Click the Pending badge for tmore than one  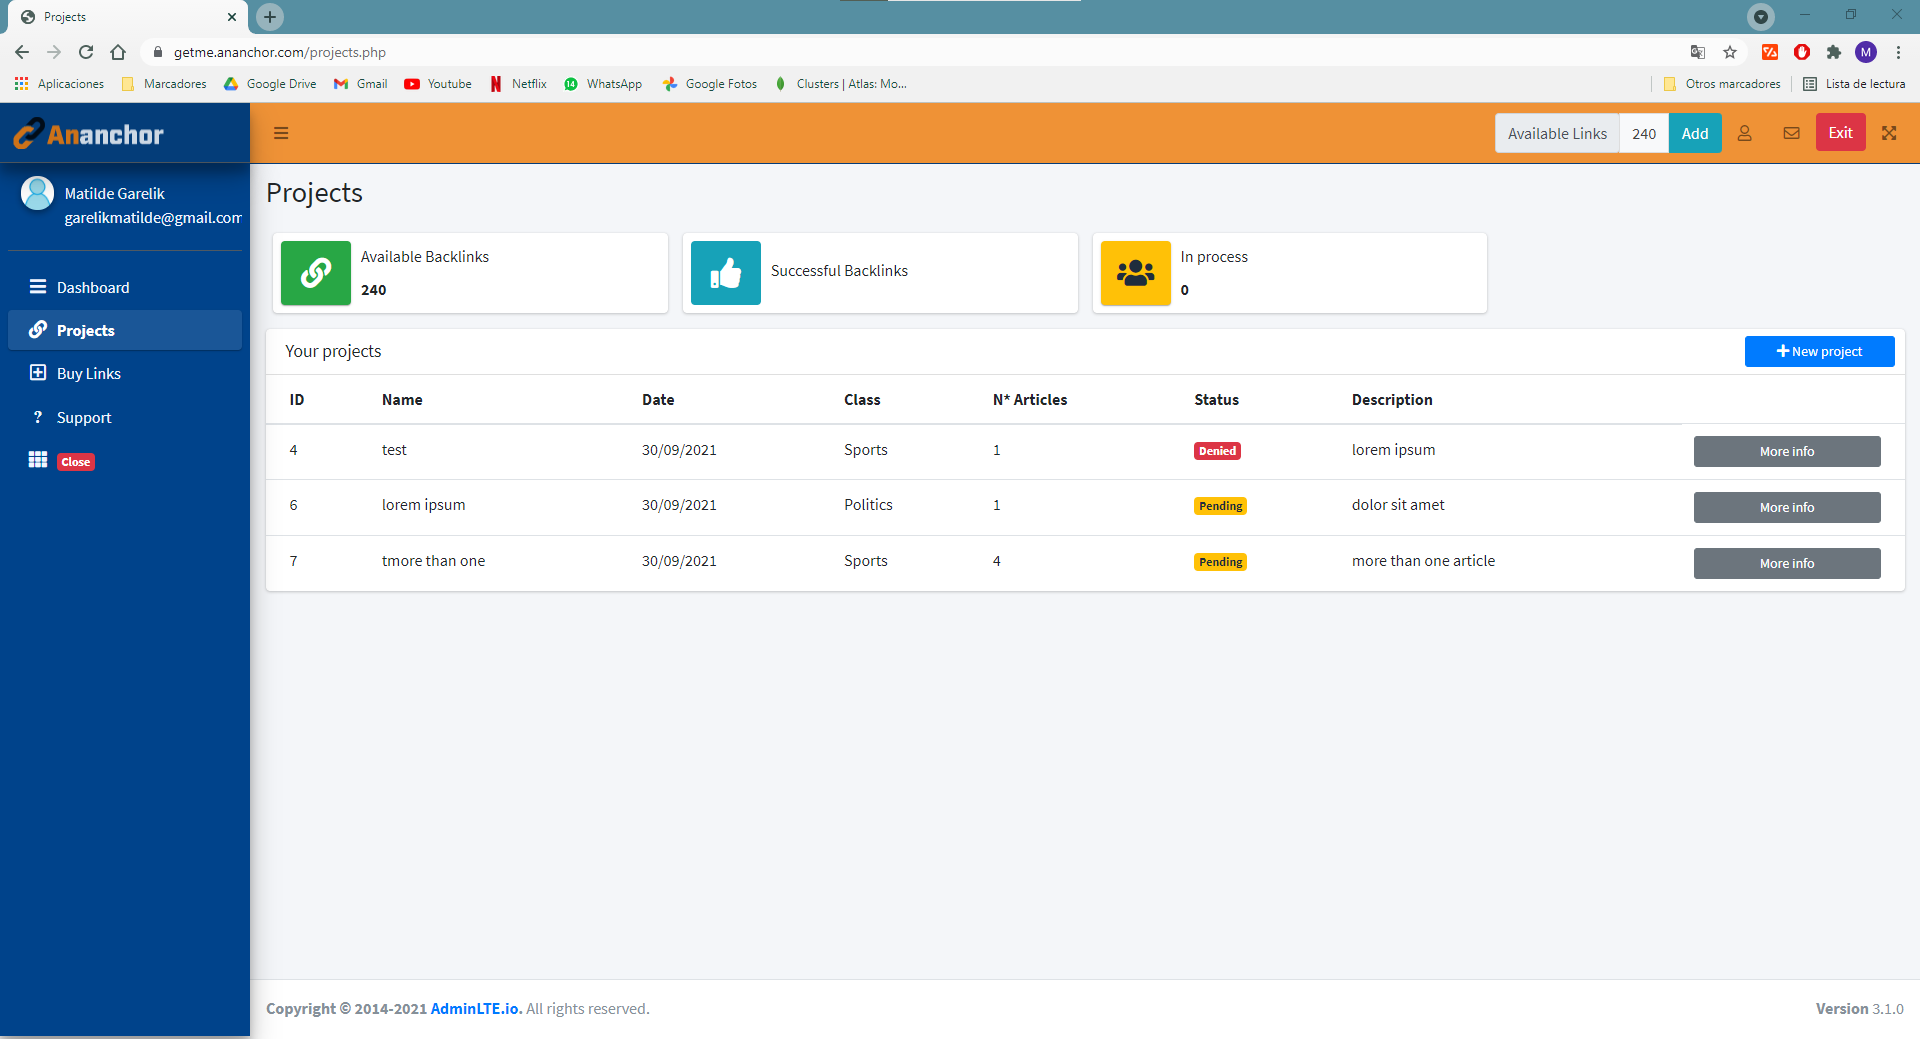(1220, 562)
